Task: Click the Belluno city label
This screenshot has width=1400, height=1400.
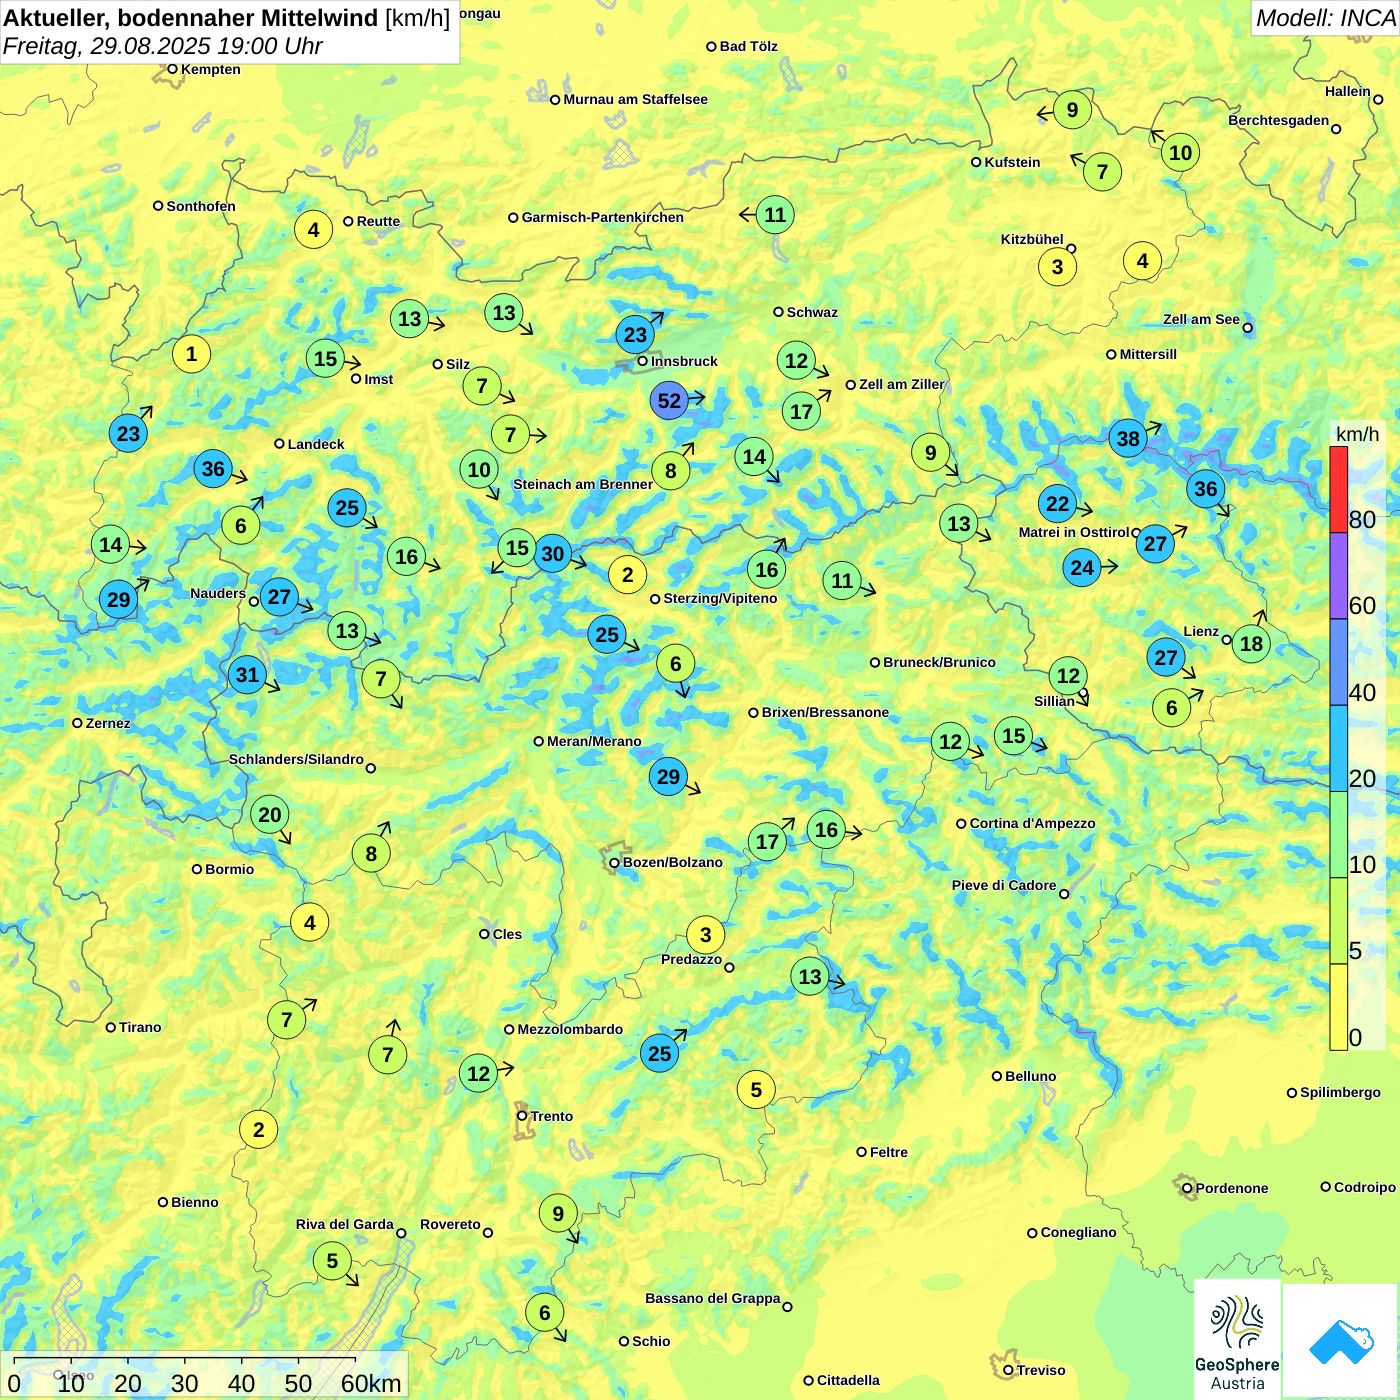Action: (1030, 1076)
